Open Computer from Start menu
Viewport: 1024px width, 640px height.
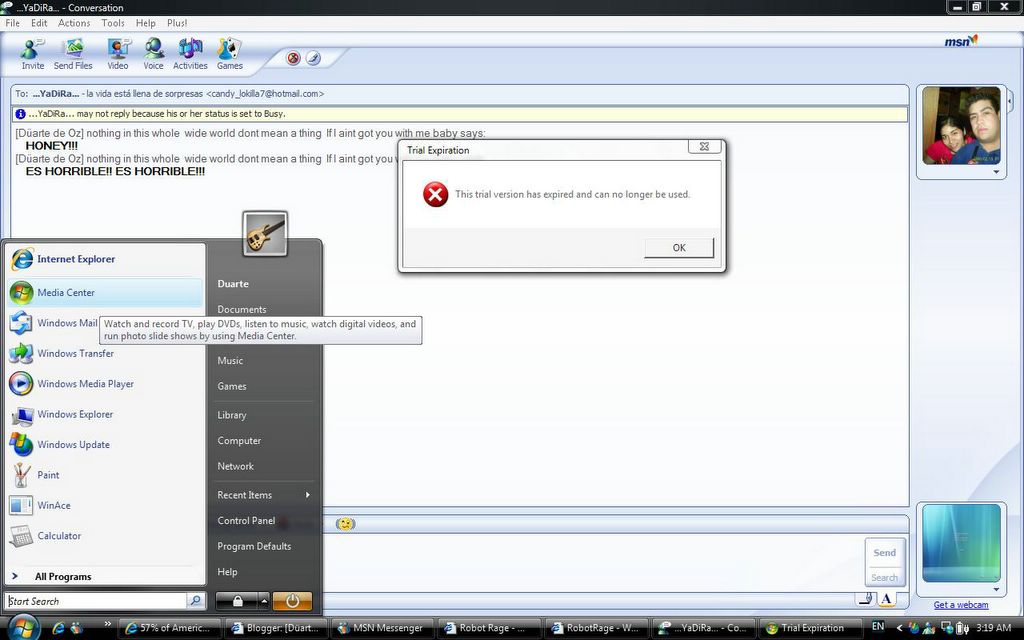tap(239, 441)
